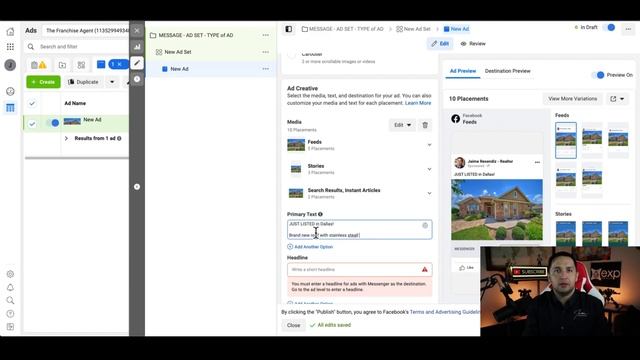Open emoji picker in Primary Text field

(x=425, y=225)
